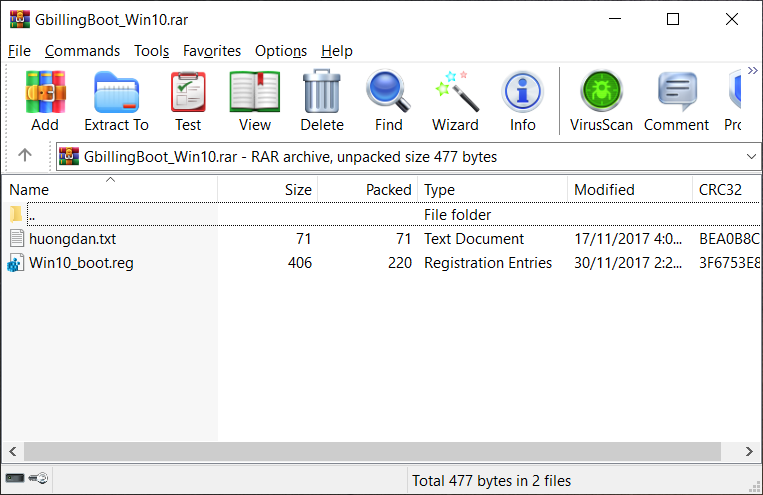Click the horizontal scrollbar thumb

(x=372, y=451)
